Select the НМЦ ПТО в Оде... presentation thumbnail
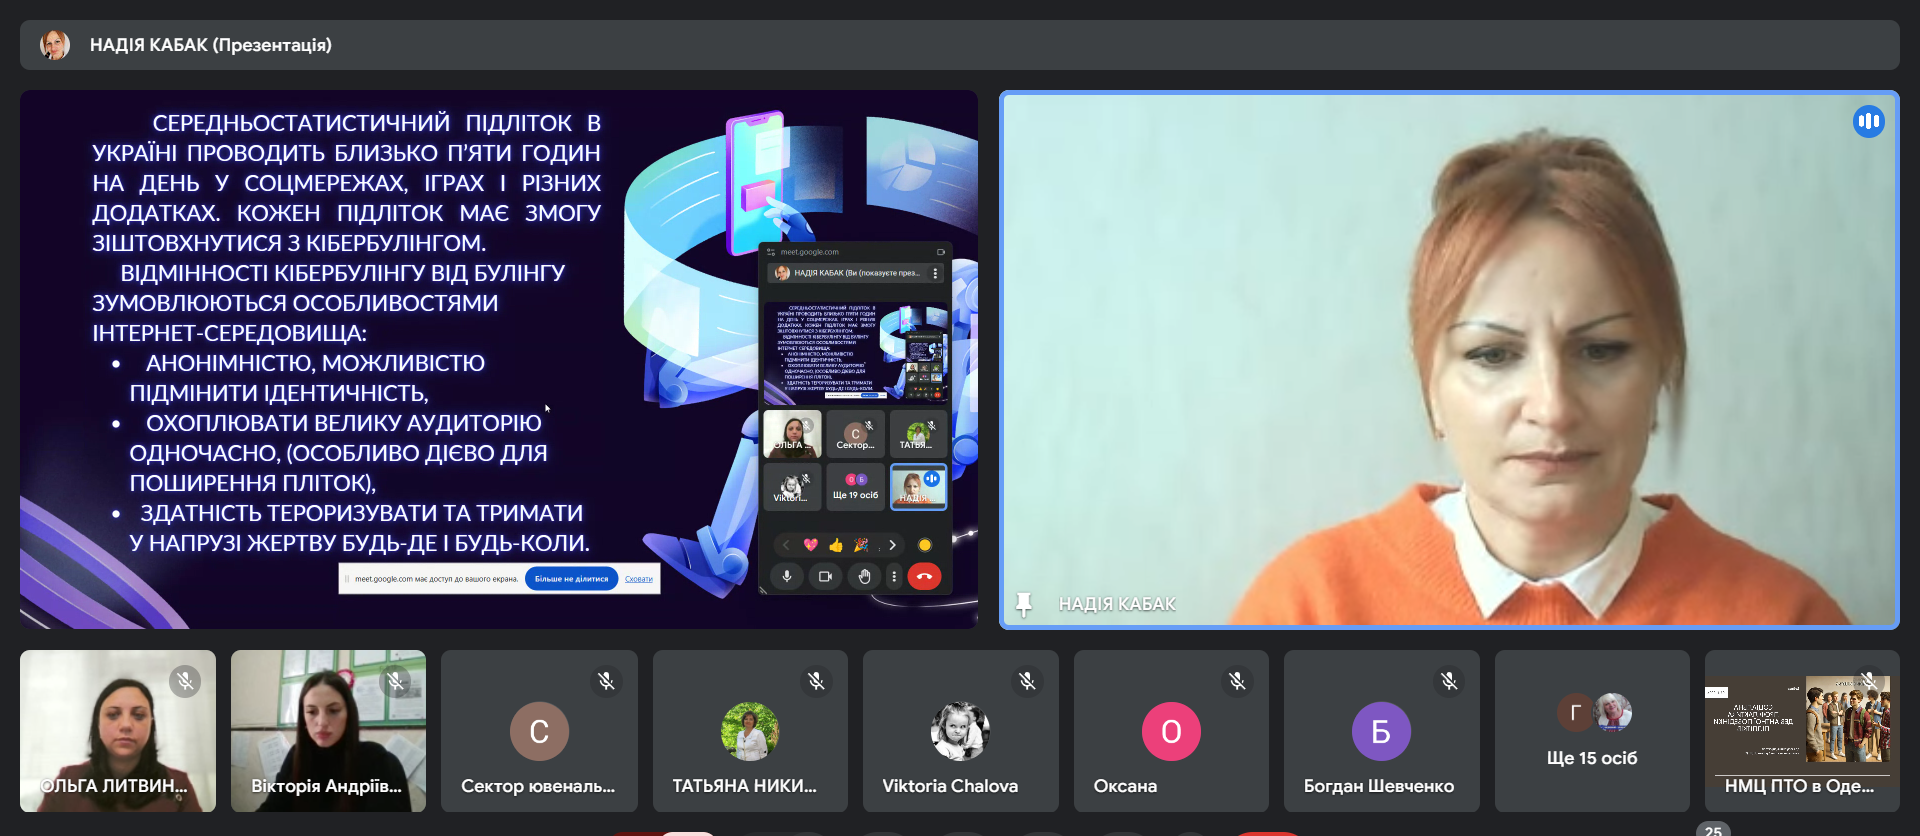This screenshot has height=836, width=1920. (x=1801, y=731)
